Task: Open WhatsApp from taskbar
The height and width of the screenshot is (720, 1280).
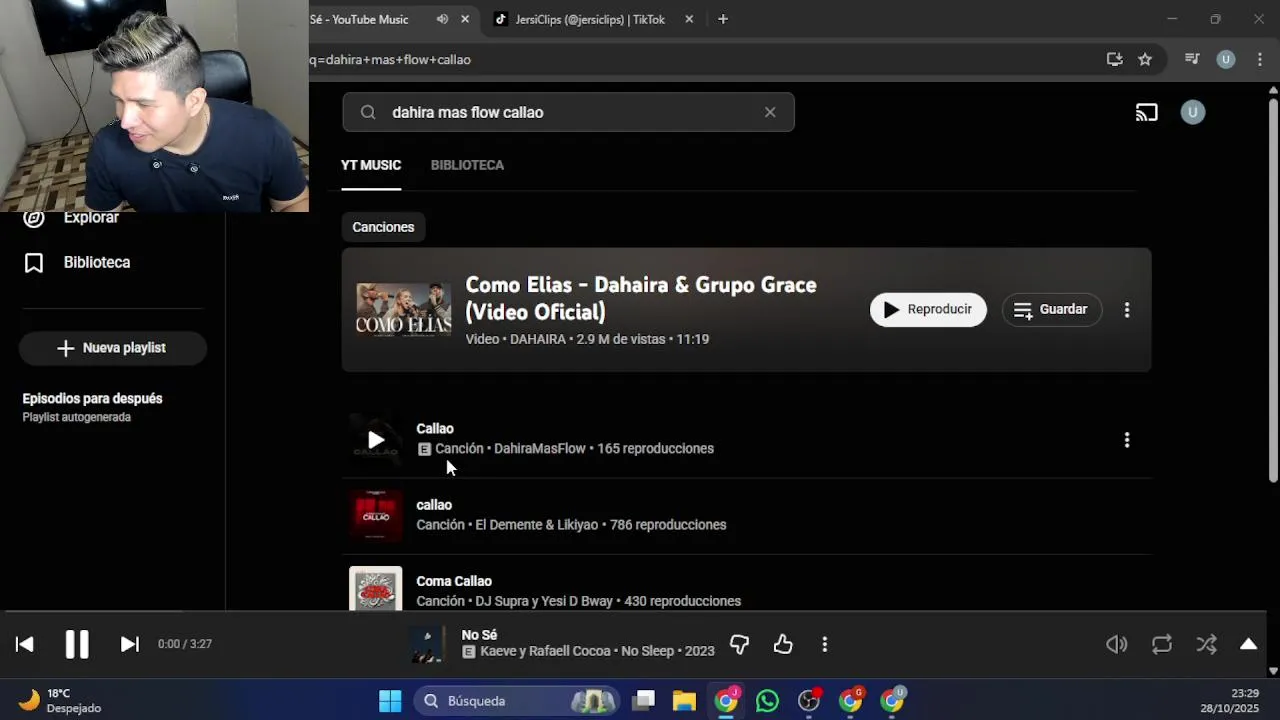Action: (767, 701)
